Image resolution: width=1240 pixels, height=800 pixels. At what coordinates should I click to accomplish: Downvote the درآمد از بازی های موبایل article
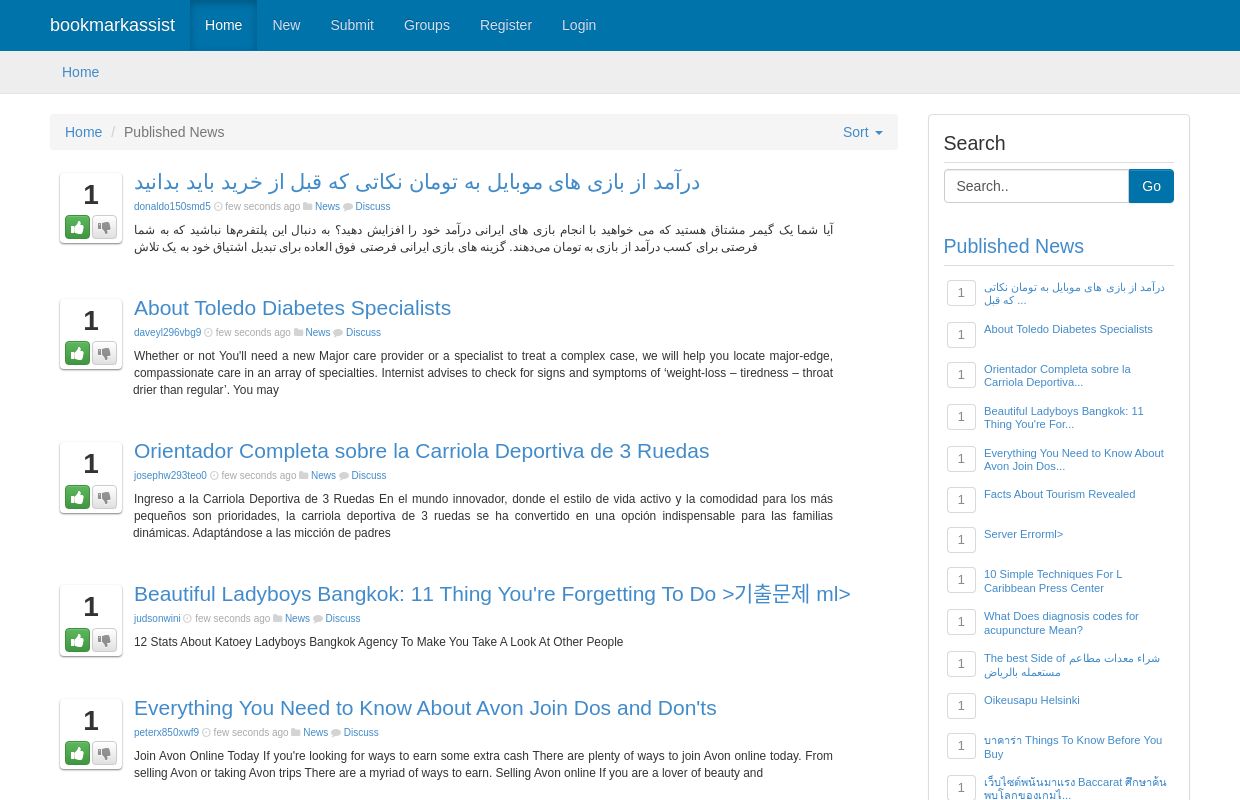(x=104, y=227)
